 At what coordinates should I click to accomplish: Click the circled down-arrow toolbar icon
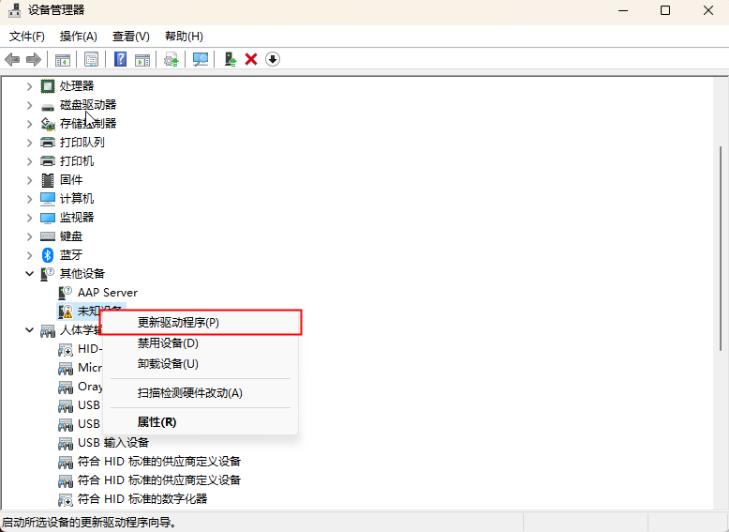pos(272,60)
